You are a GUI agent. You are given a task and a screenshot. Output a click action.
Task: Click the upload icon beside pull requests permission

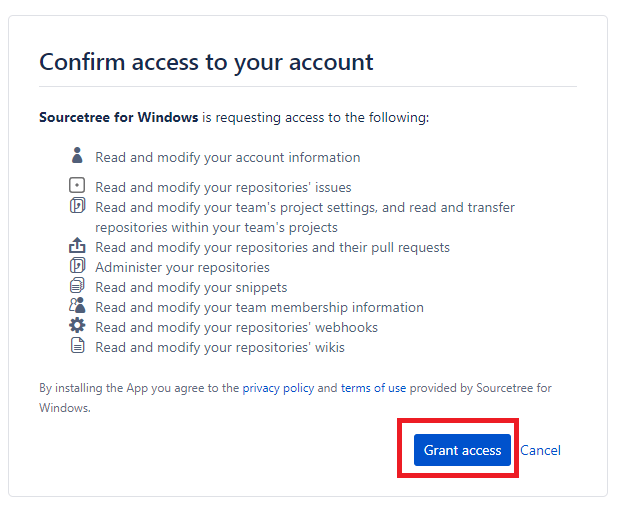tap(77, 245)
